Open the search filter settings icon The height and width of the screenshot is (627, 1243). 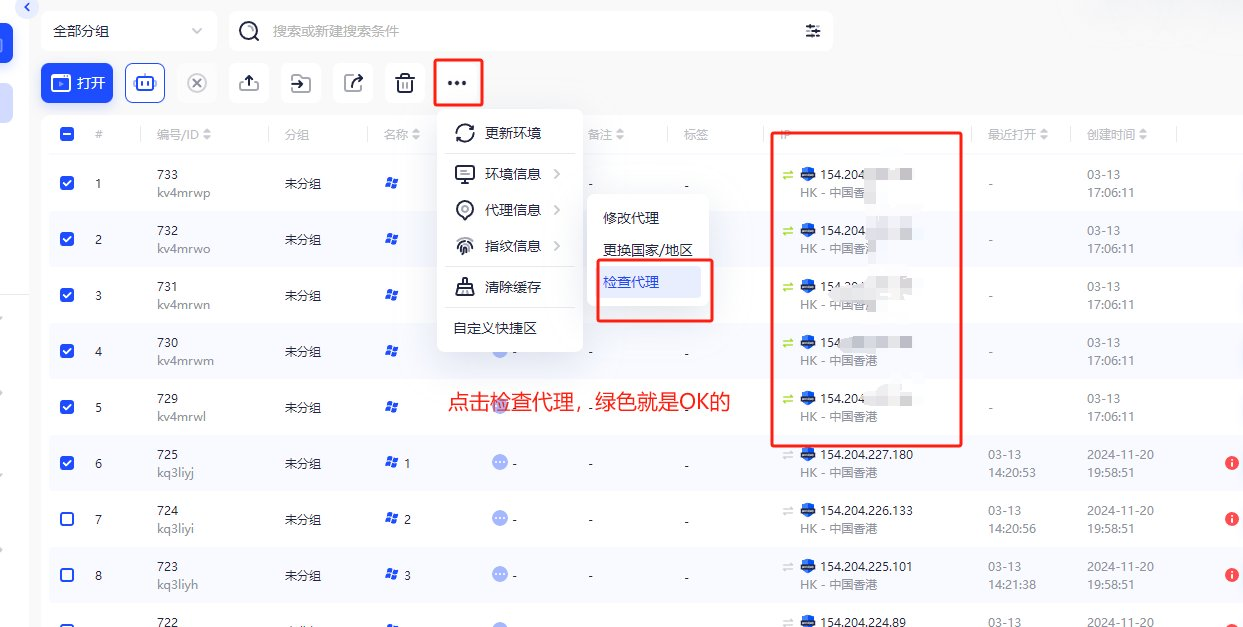(x=813, y=31)
